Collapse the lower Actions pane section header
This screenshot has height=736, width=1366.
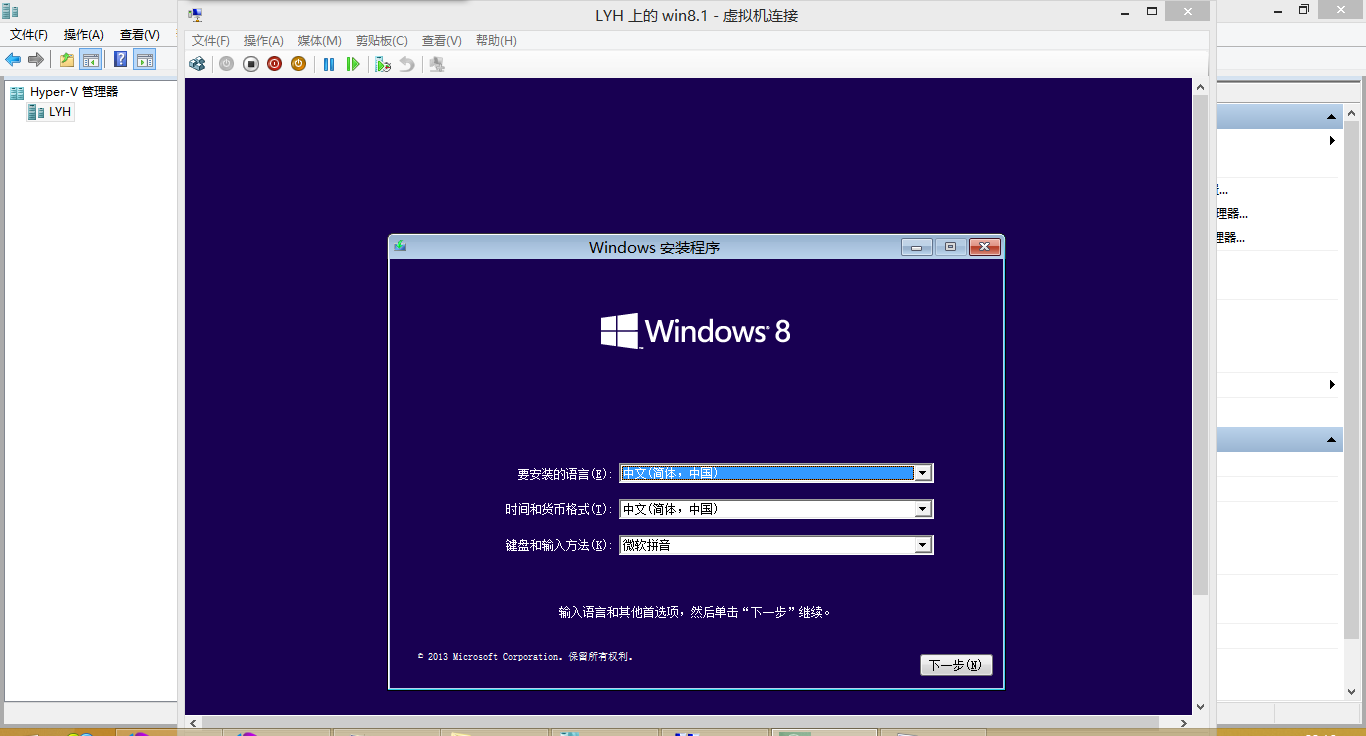click(x=1333, y=440)
